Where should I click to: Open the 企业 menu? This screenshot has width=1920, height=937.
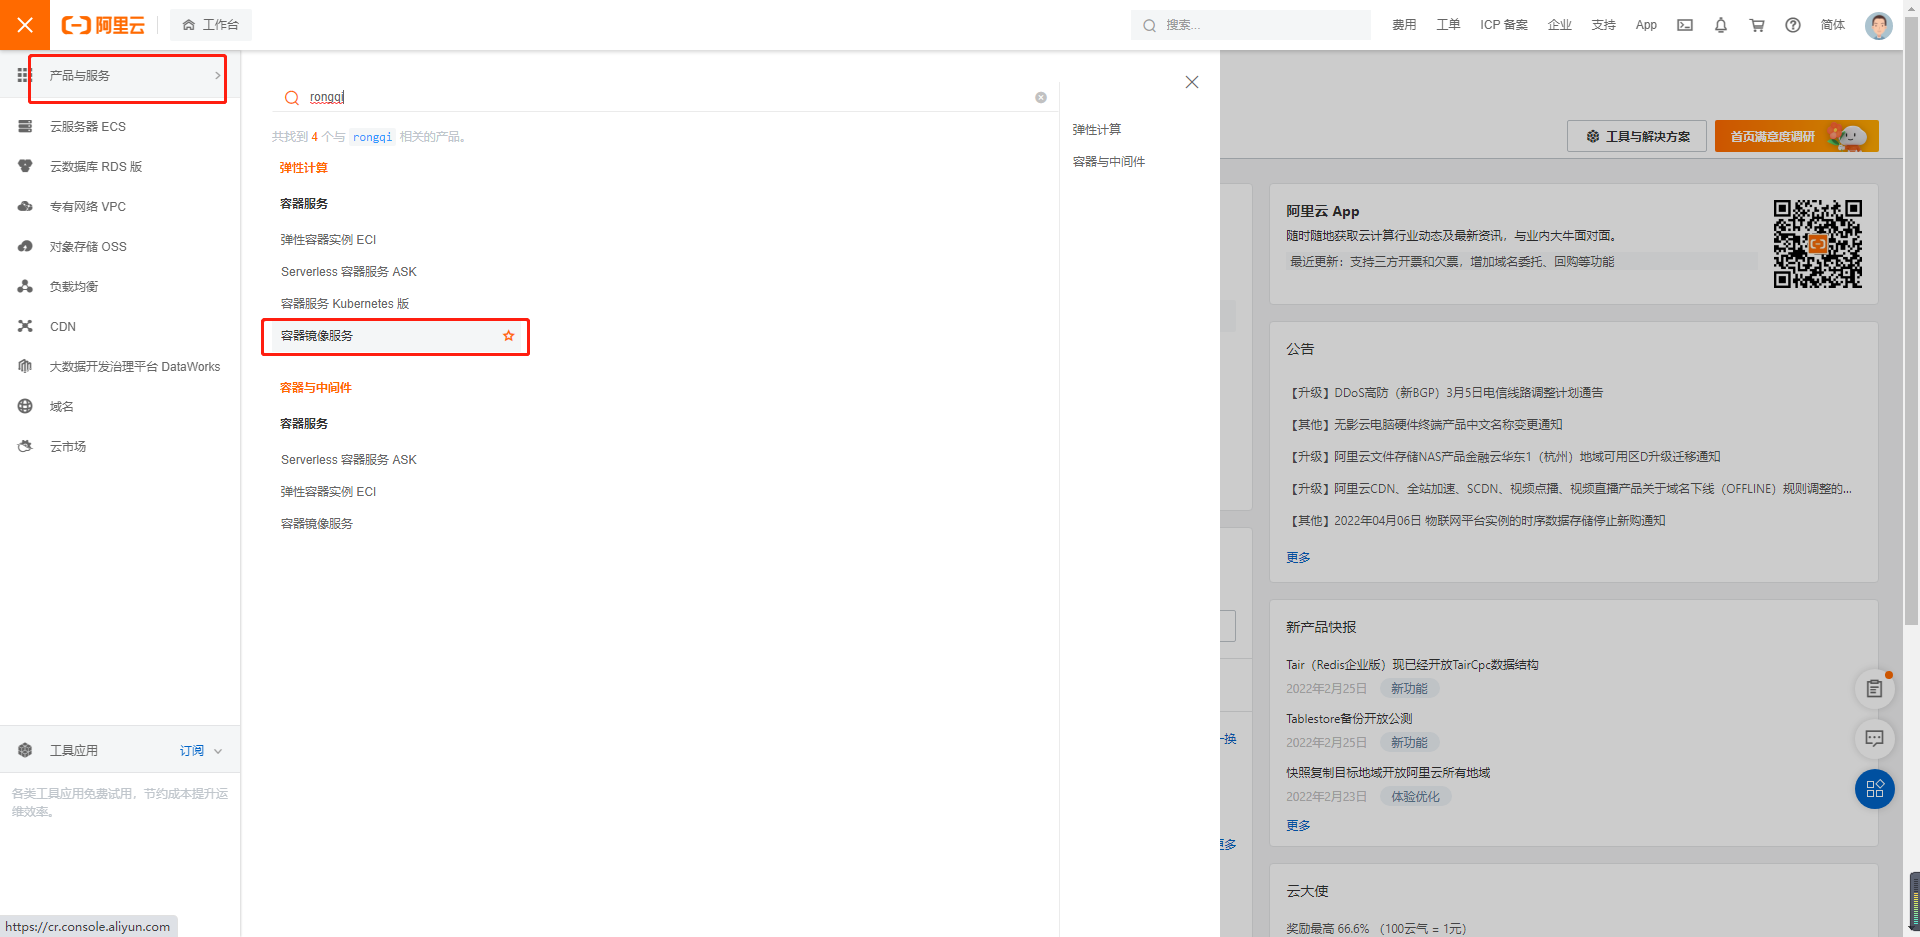click(x=1560, y=25)
